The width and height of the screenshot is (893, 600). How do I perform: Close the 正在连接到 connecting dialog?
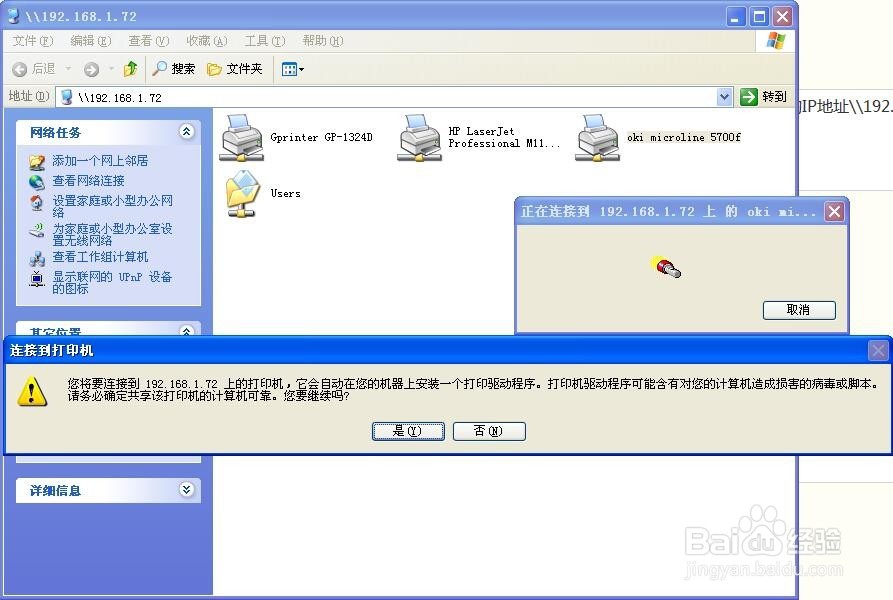pyautogui.click(x=834, y=212)
